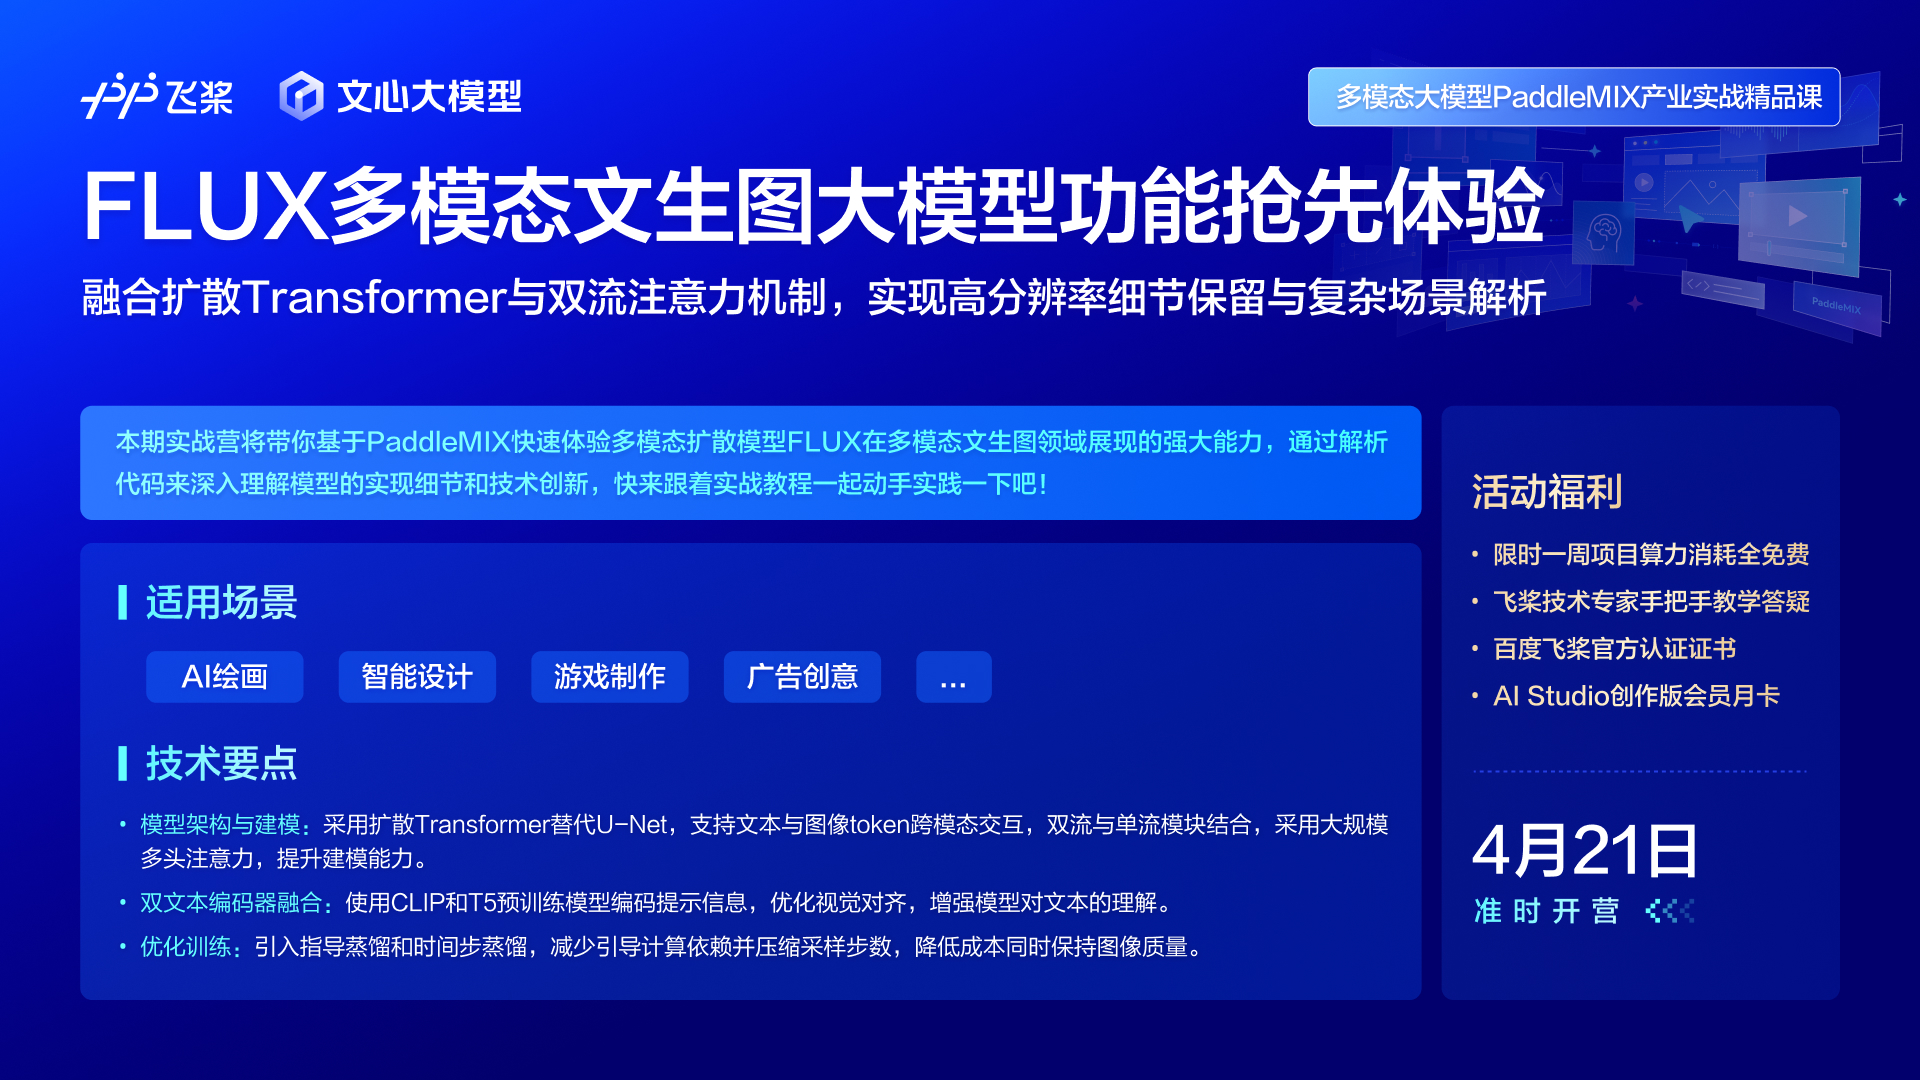Click the brain icon in the header illustration

[x=1604, y=234]
